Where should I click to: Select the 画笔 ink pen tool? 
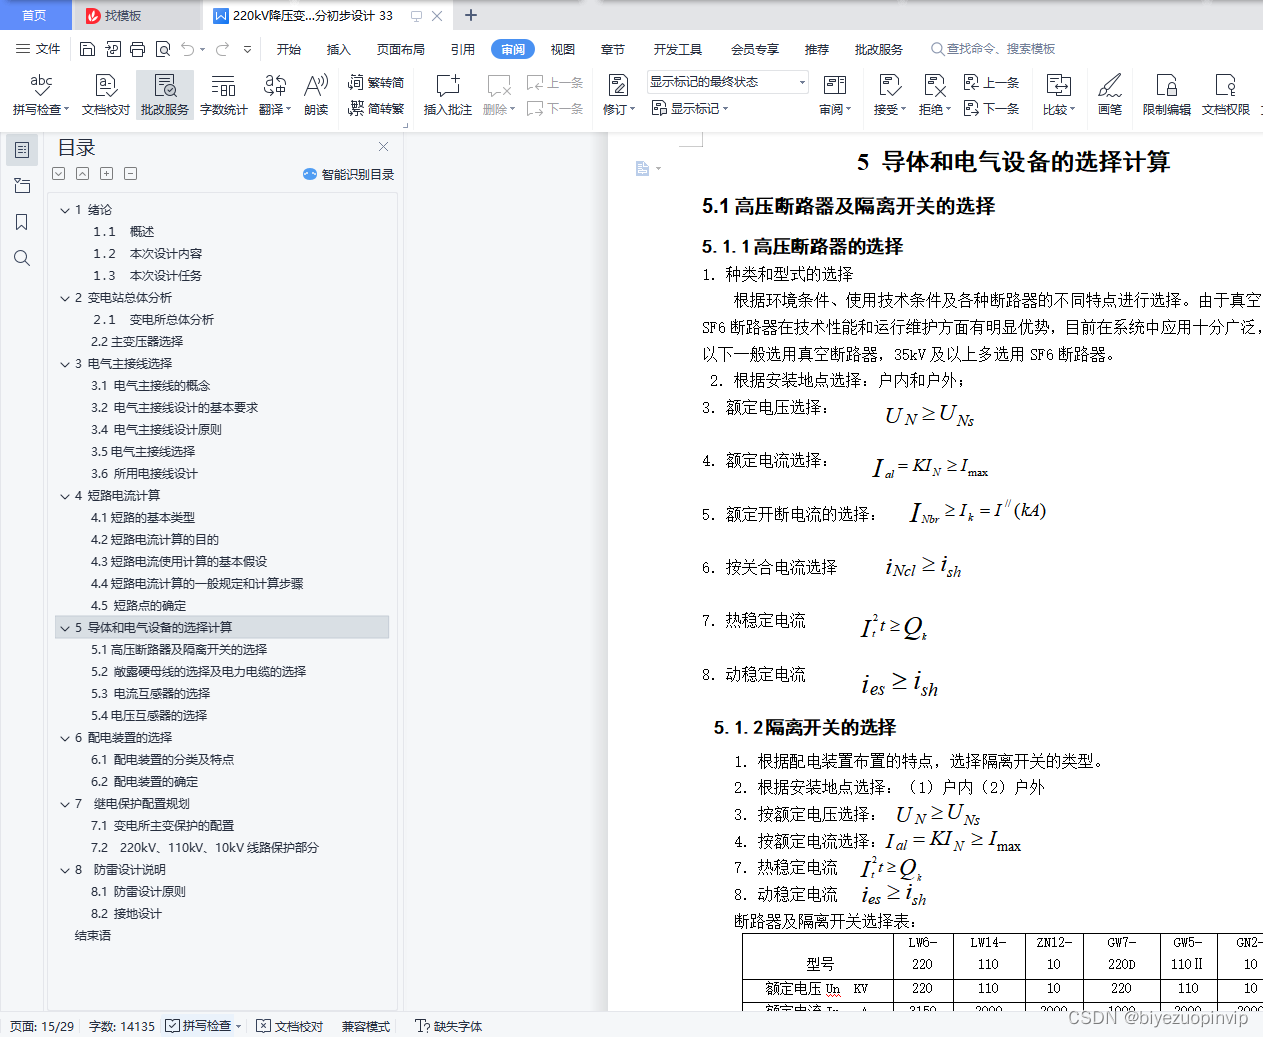[x=1110, y=95]
